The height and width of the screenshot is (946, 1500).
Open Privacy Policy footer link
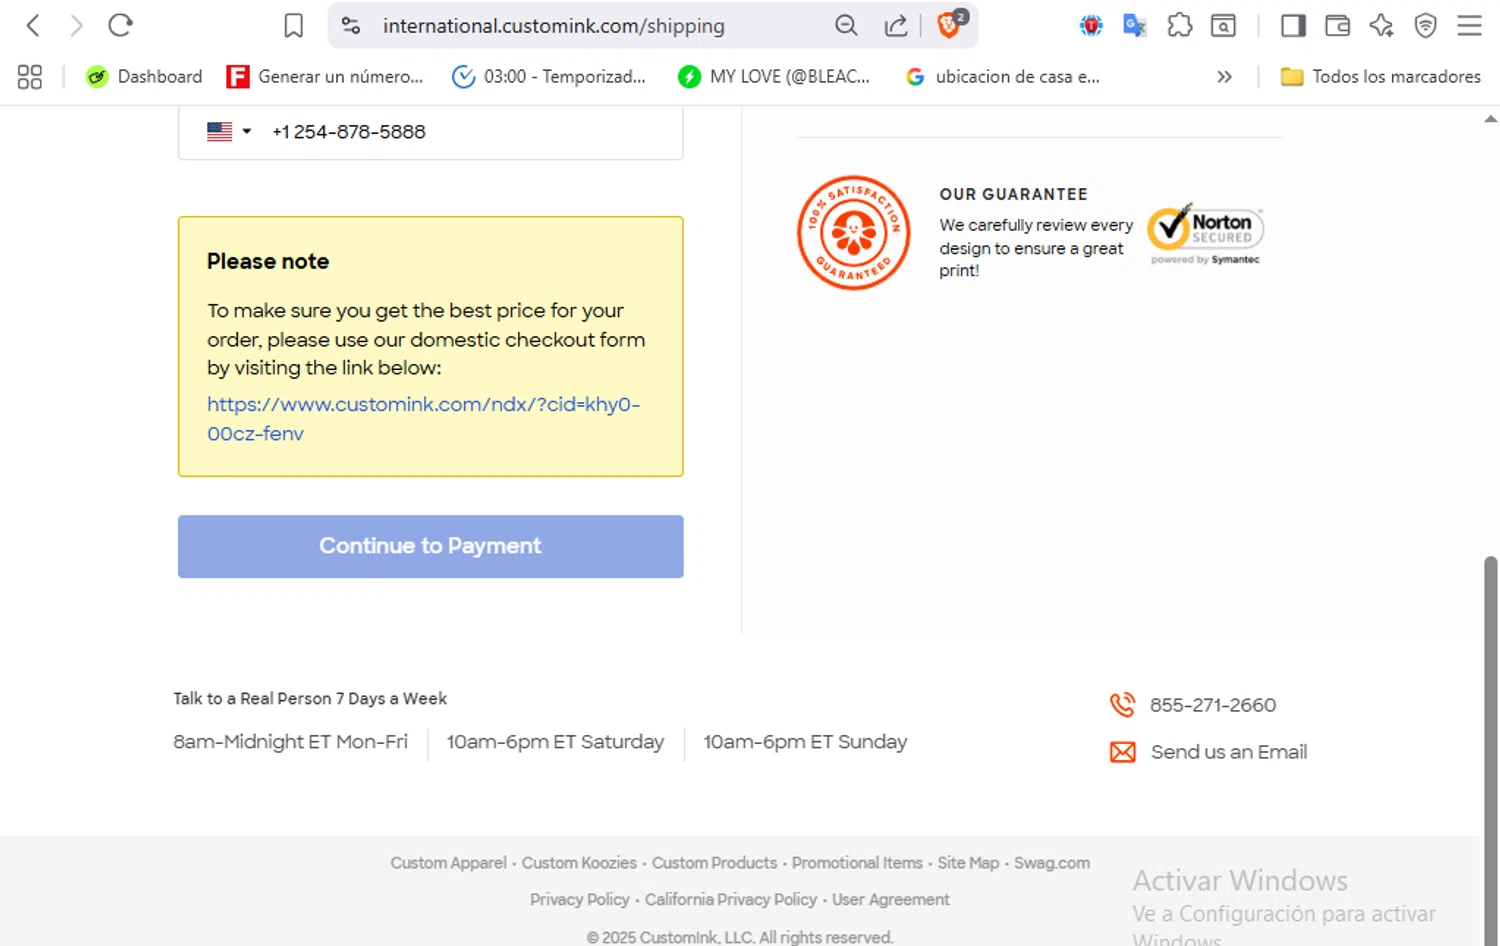click(x=580, y=900)
